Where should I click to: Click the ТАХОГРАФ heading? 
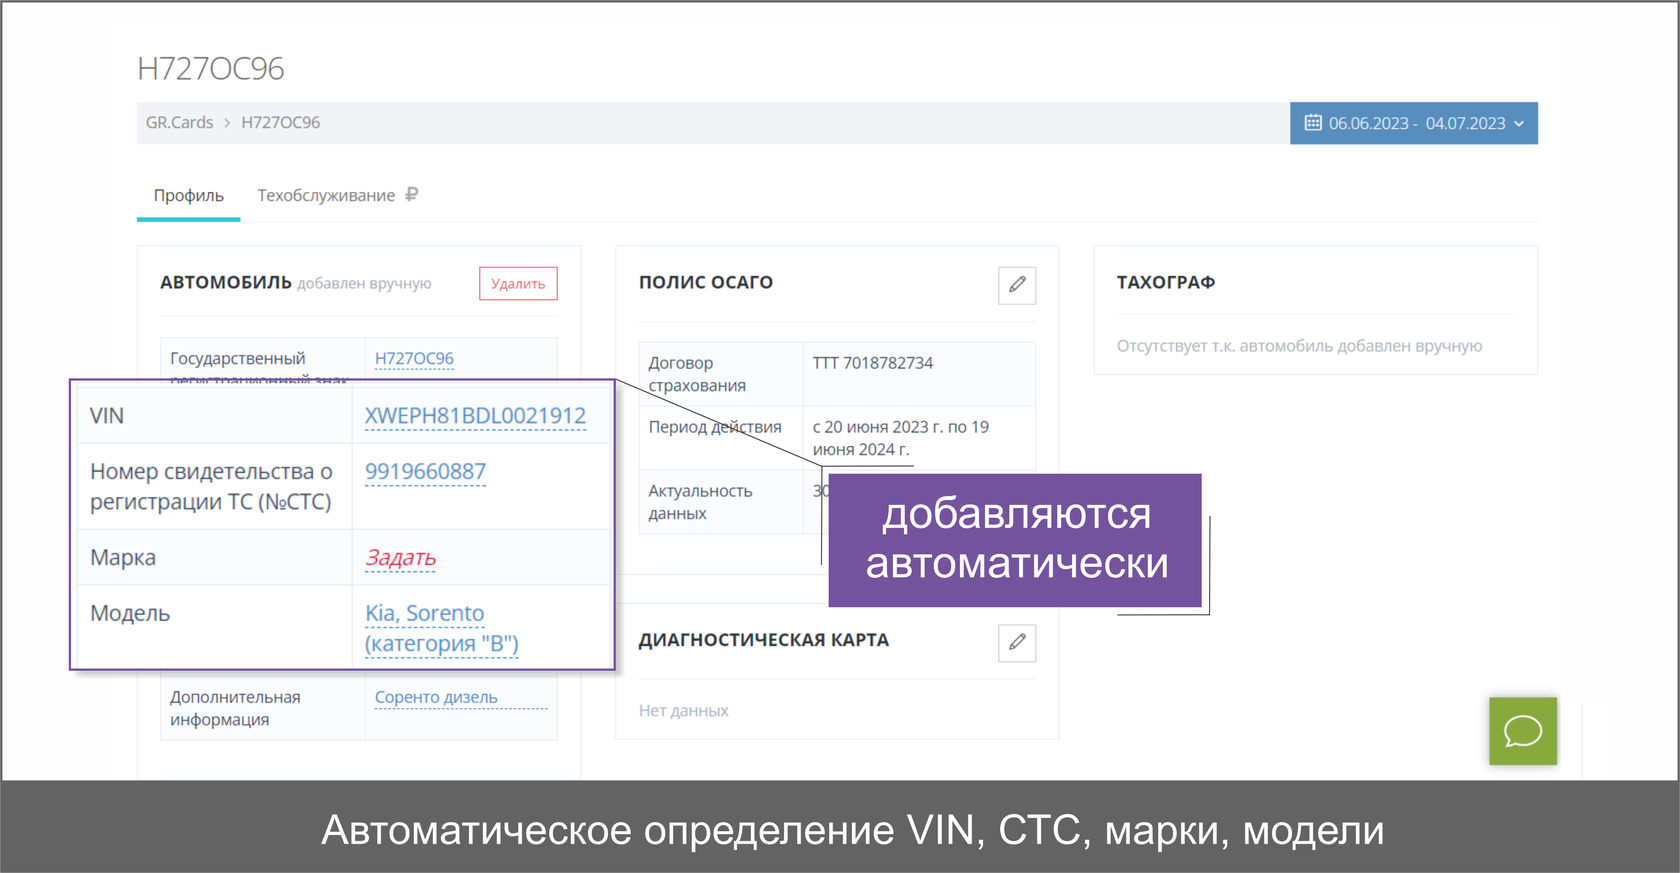pos(1166,283)
